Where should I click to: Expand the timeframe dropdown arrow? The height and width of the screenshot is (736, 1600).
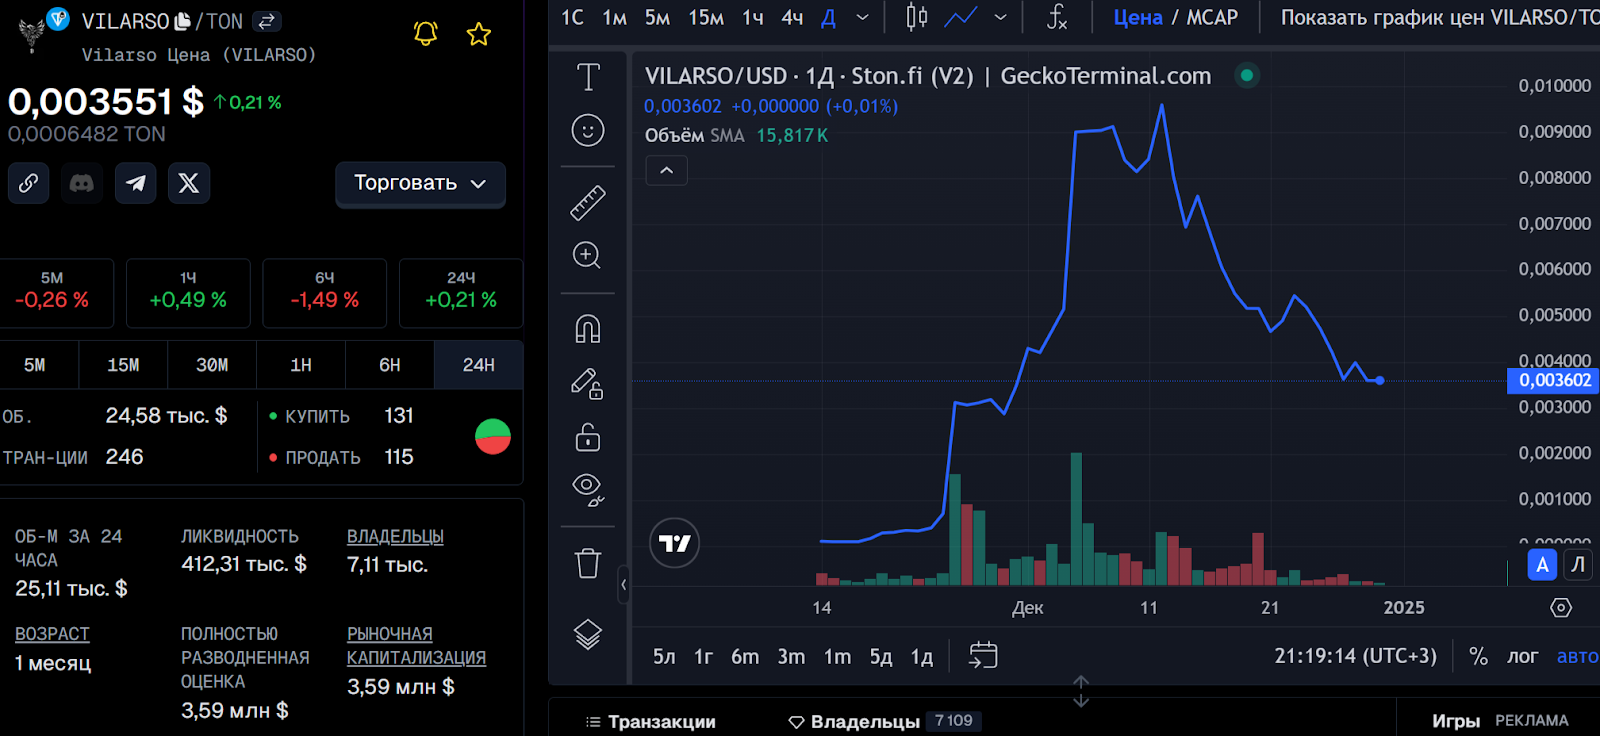(863, 17)
